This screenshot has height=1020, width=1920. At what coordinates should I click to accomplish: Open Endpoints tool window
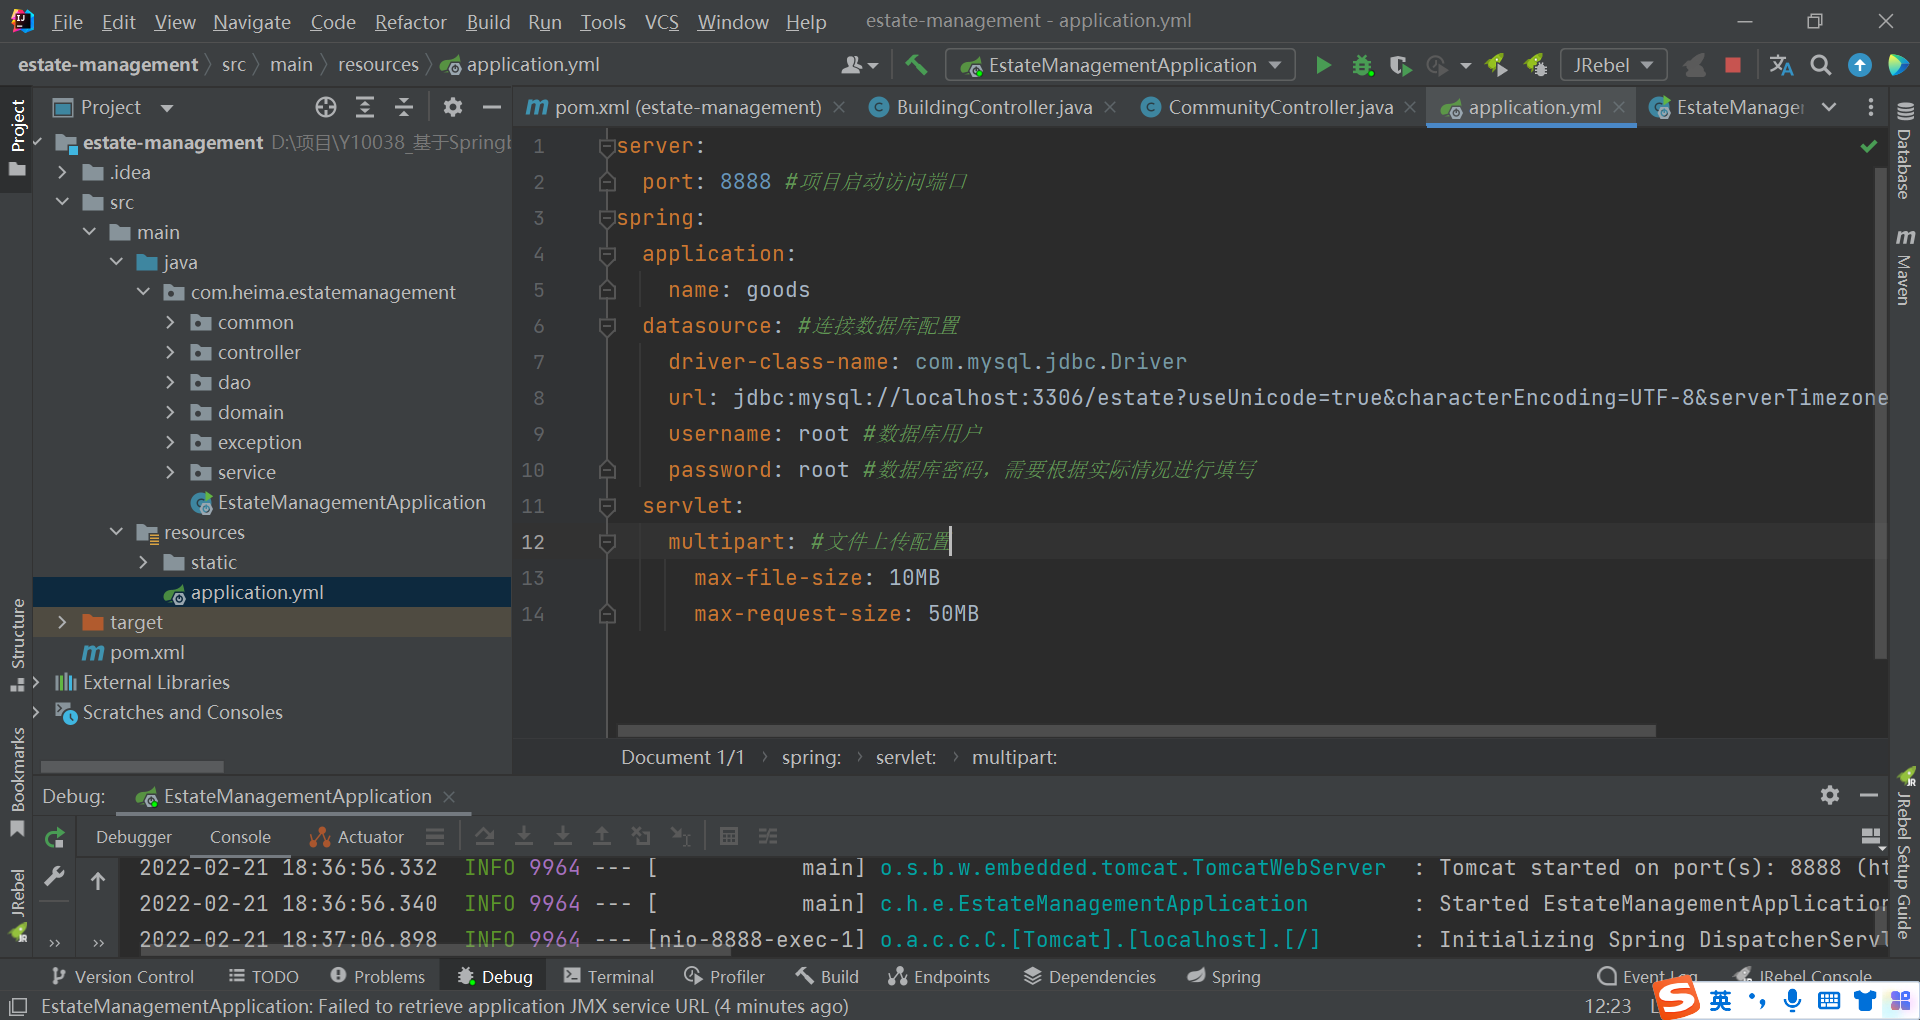tap(939, 976)
